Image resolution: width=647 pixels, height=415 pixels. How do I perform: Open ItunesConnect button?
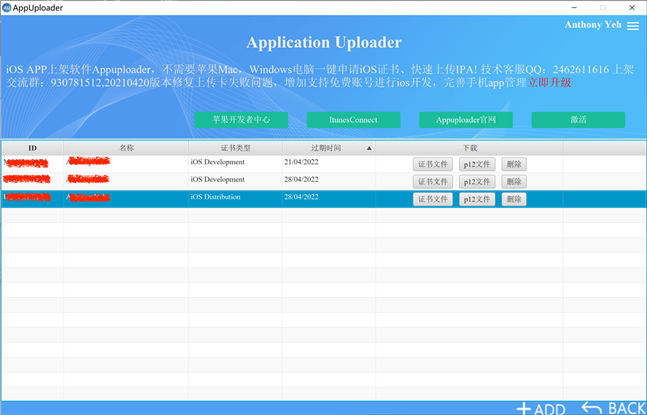353,120
